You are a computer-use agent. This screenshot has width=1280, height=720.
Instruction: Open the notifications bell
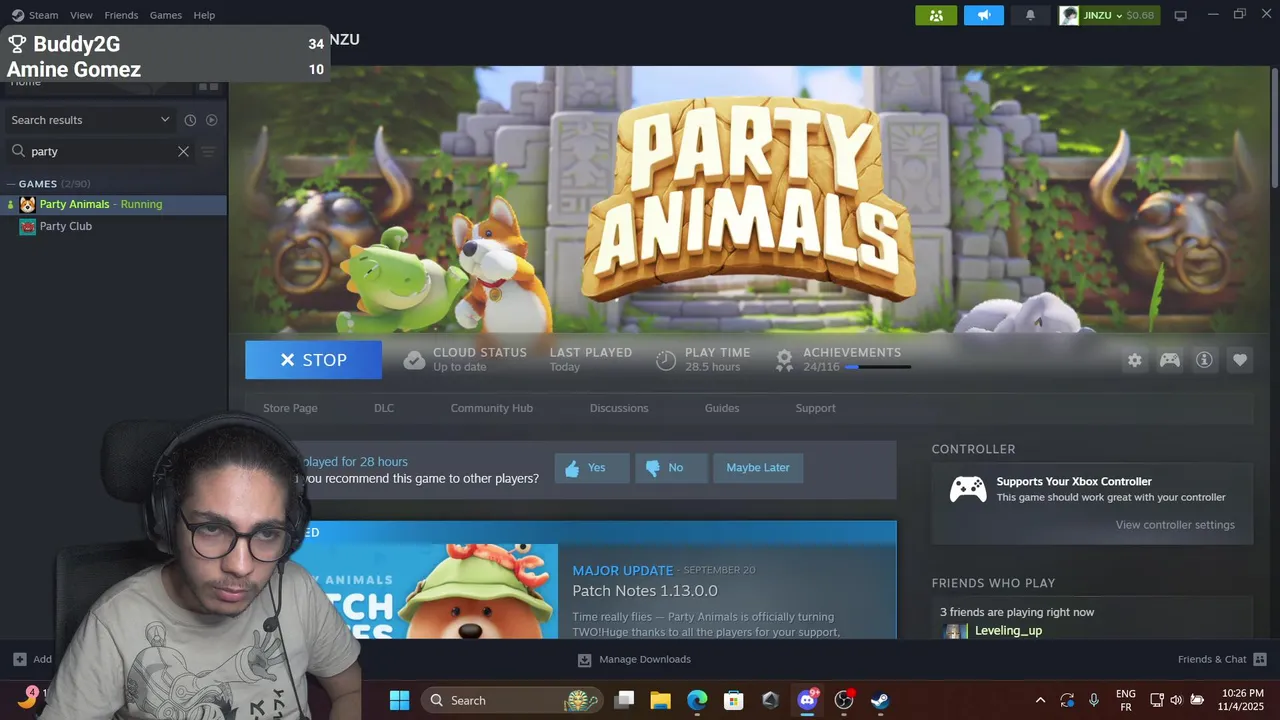1030,15
